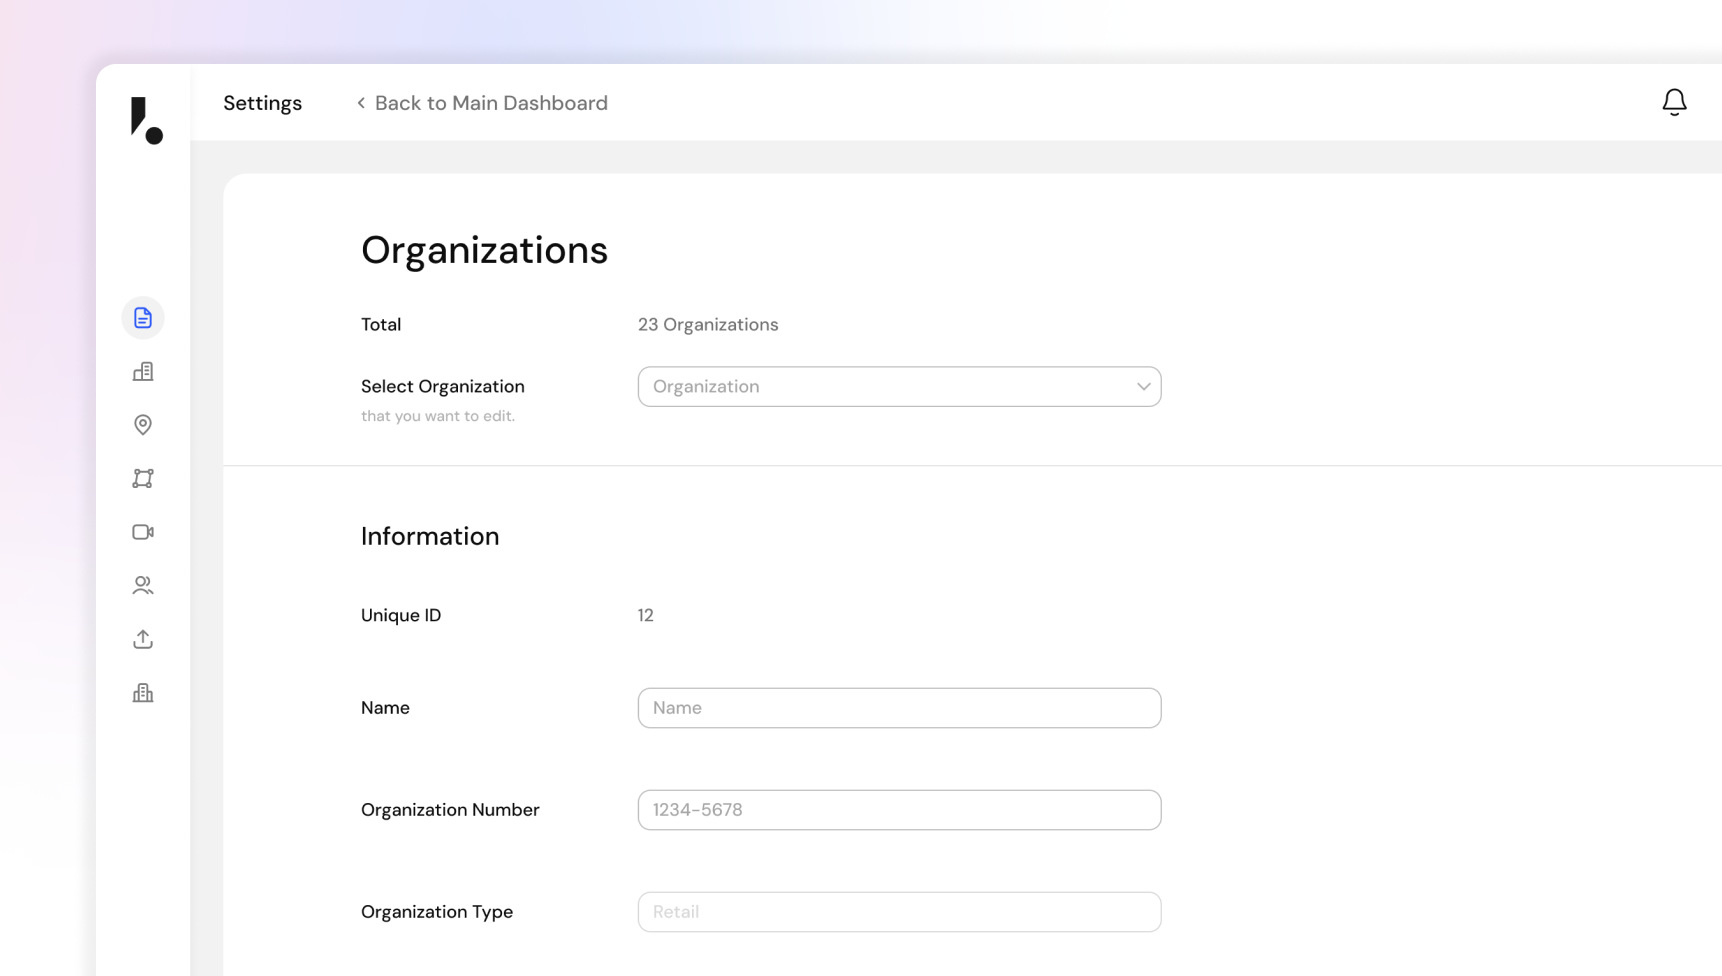
Task: Open the organizations building icon at sidebar bottom
Action: (143, 693)
